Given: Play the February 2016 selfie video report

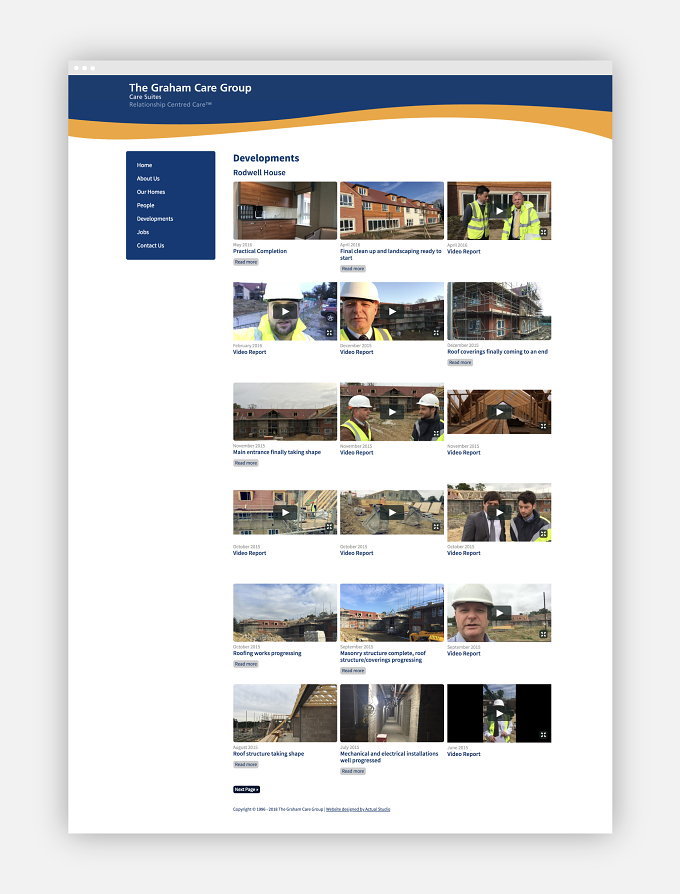Looking at the screenshot, I should coord(285,311).
